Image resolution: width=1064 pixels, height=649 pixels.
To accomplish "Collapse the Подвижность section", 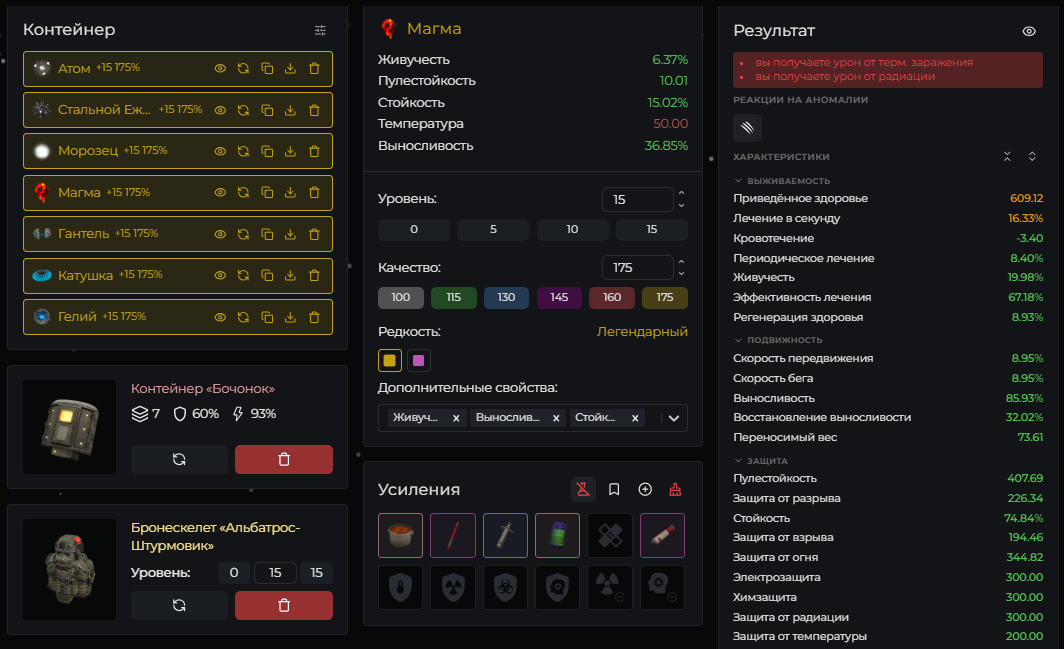I will tap(738, 340).
